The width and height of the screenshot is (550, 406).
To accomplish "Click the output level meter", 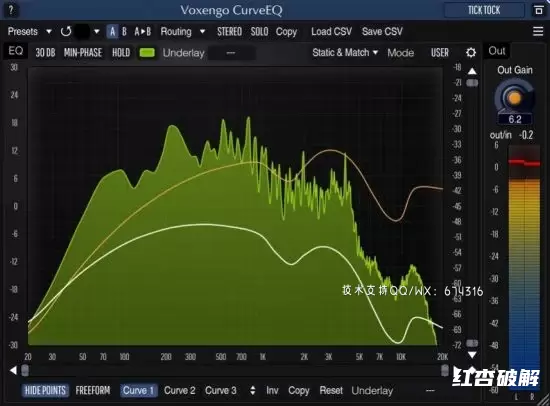I will click(524, 268).
